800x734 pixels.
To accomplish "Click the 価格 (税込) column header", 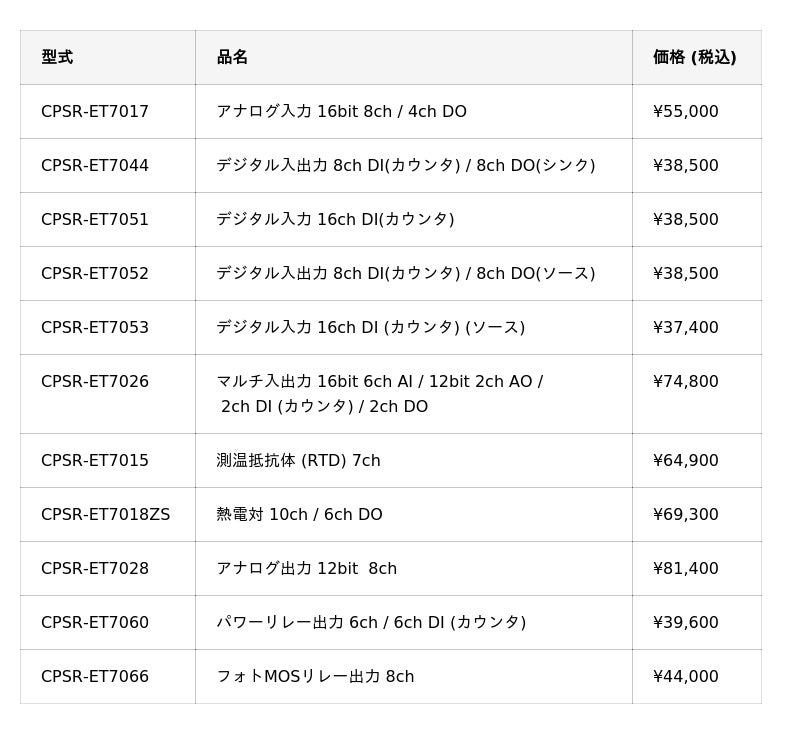I will 694,57.
